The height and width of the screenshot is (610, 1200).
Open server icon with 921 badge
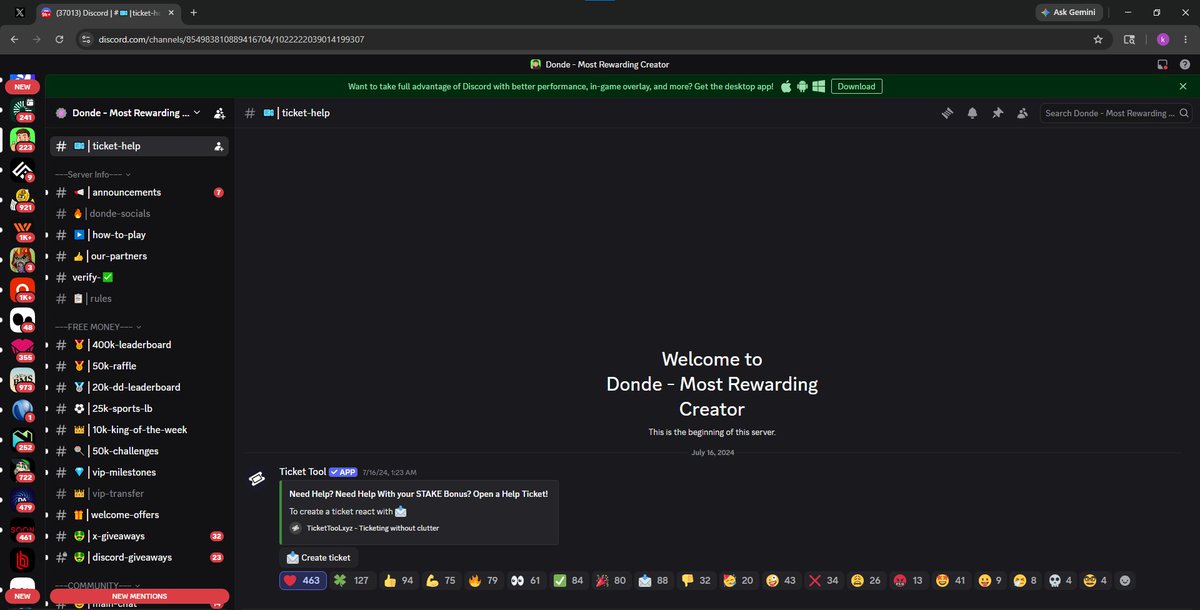pos(23,200)
